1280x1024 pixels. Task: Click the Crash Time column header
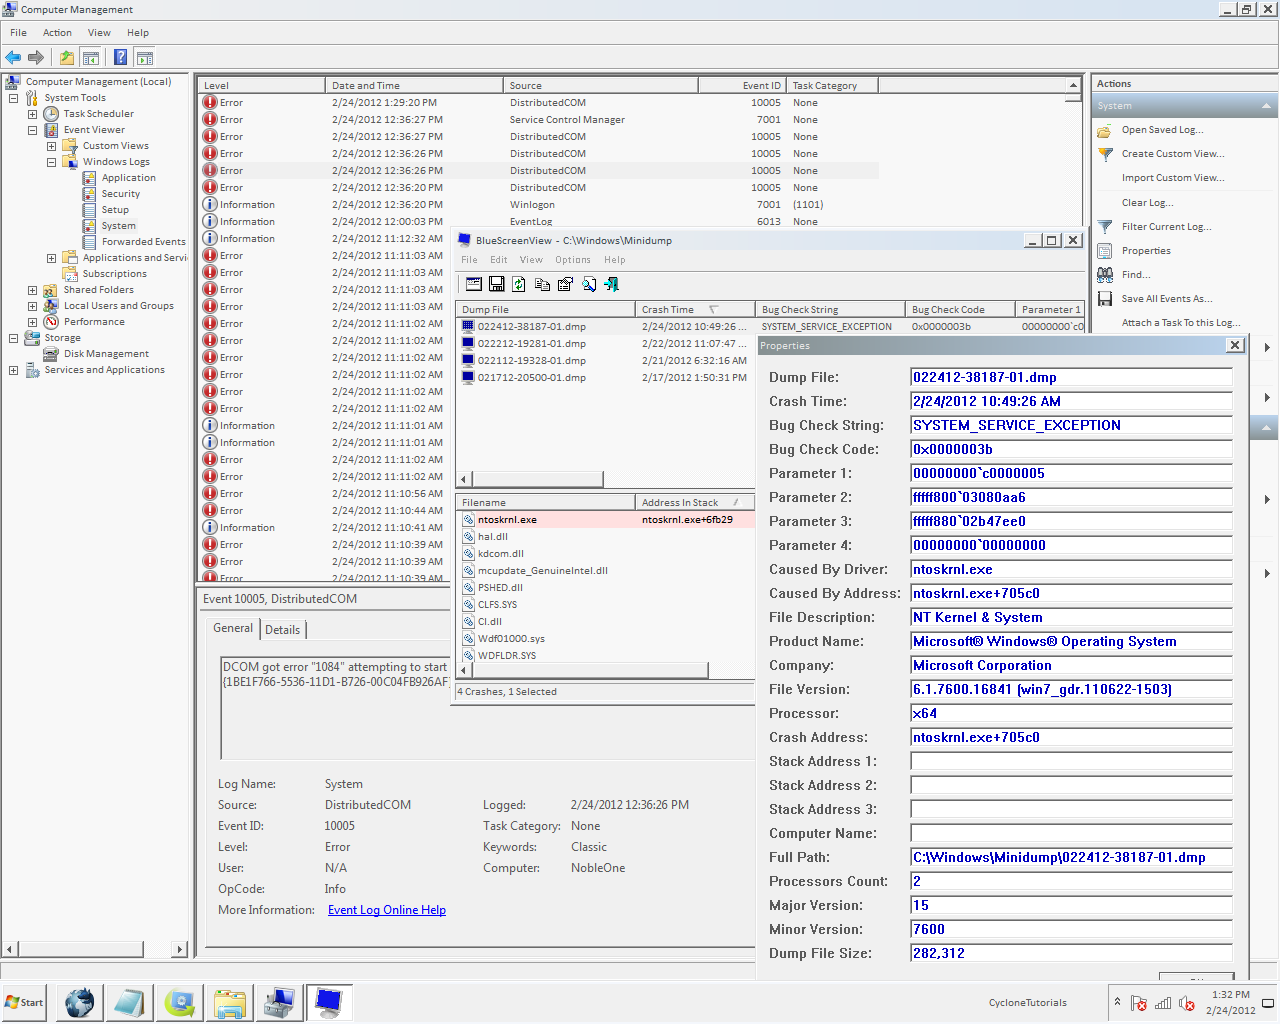point(668,310)
